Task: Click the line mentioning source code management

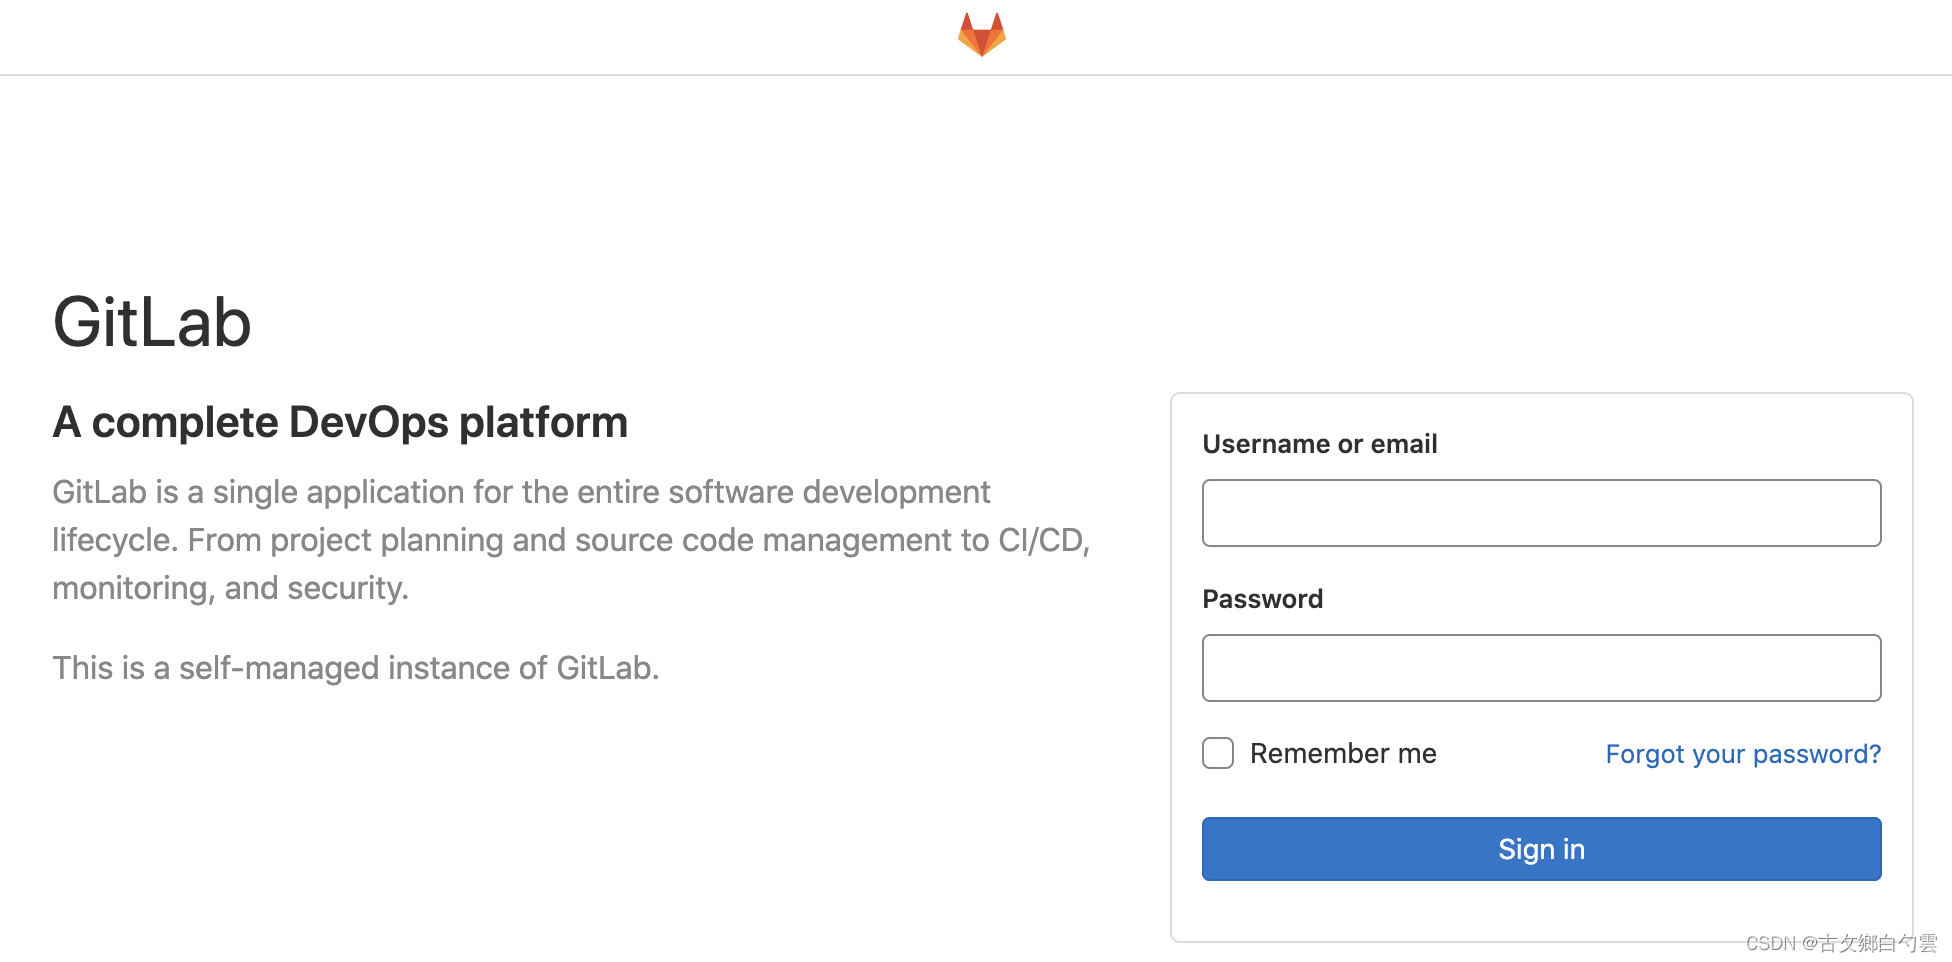Action: (571, 540)
